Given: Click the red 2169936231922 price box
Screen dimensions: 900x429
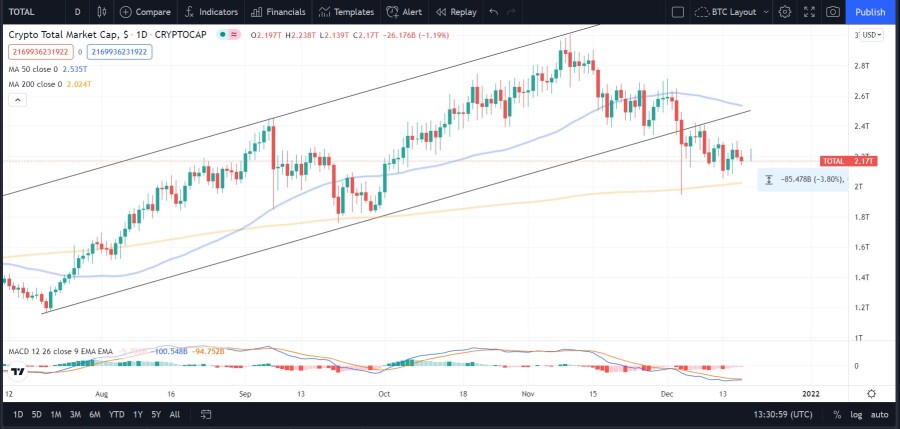Looking at the screenshot, I should tap(40, 52).
